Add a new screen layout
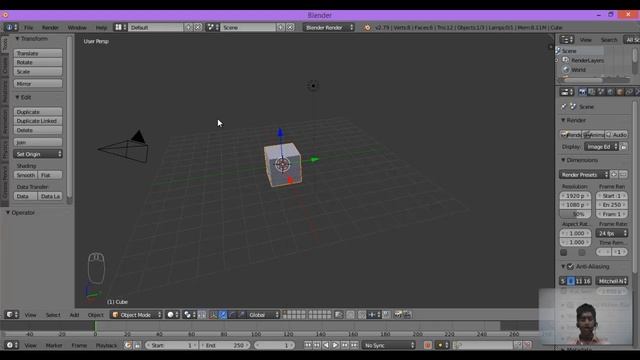The height and width of the screenshot is (360, 640). point(189,27)
